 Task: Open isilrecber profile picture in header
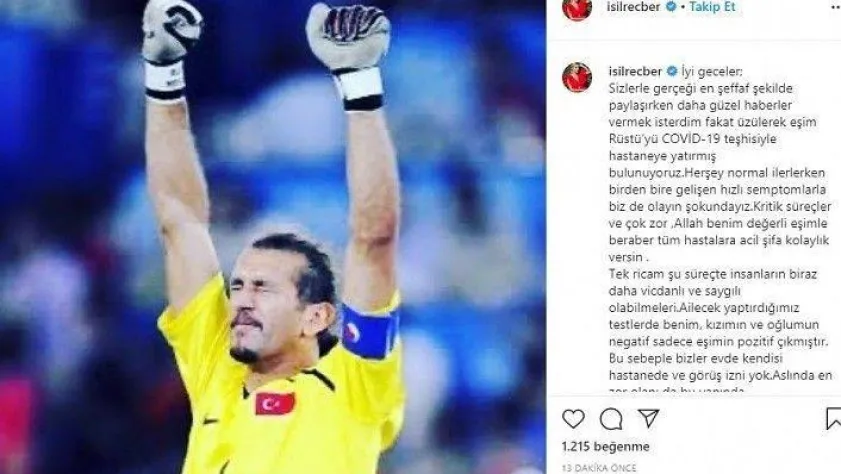tap(577, 8)
